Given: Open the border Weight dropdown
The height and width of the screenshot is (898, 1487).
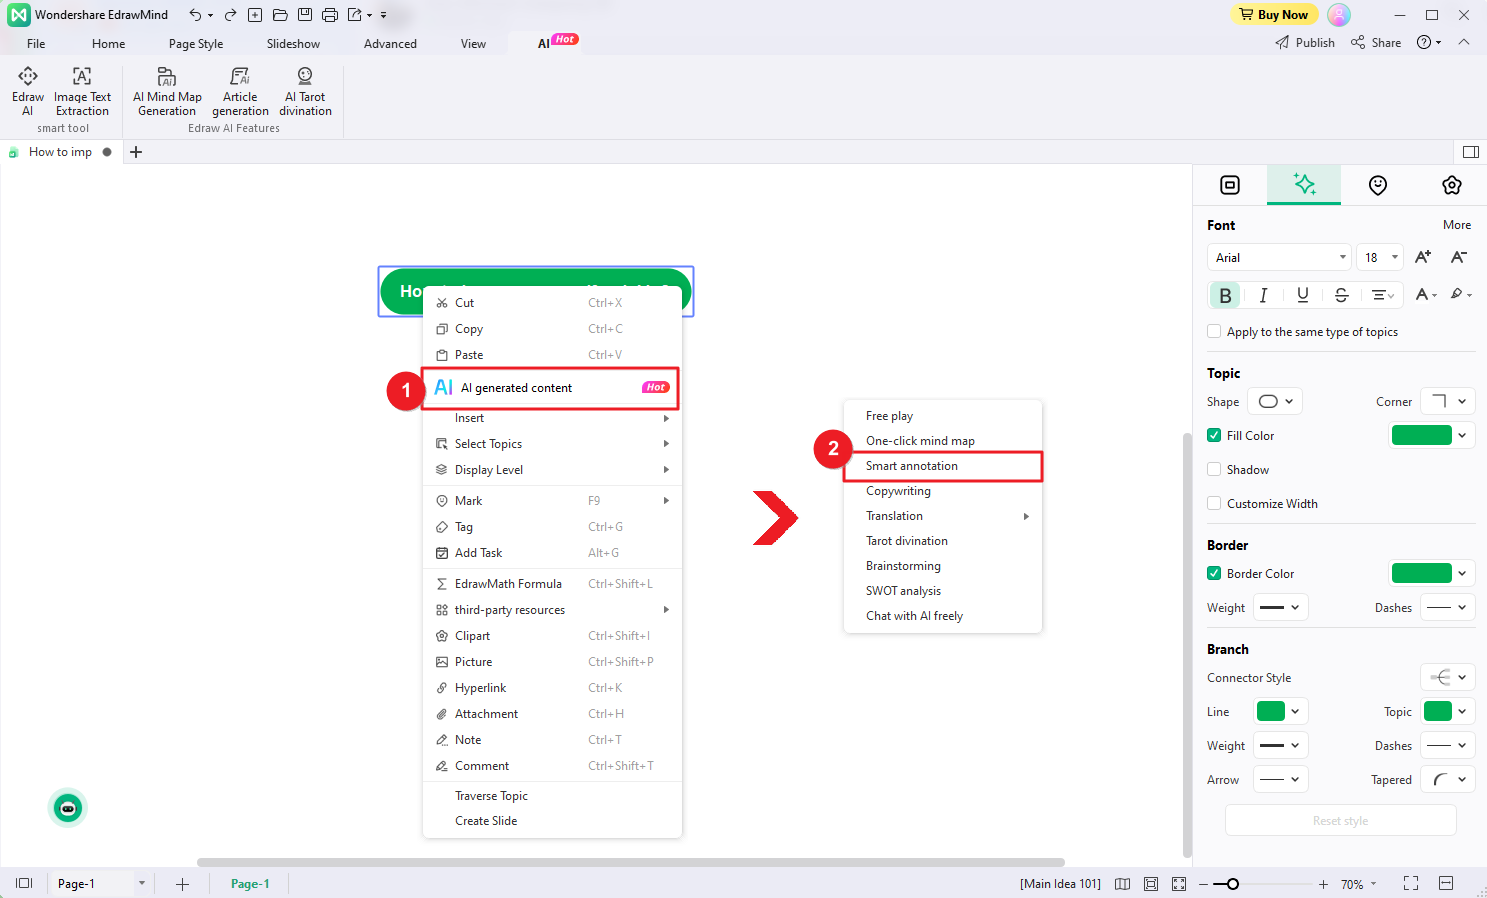Looking at the screenshot, I should (x=1280, y=607).
